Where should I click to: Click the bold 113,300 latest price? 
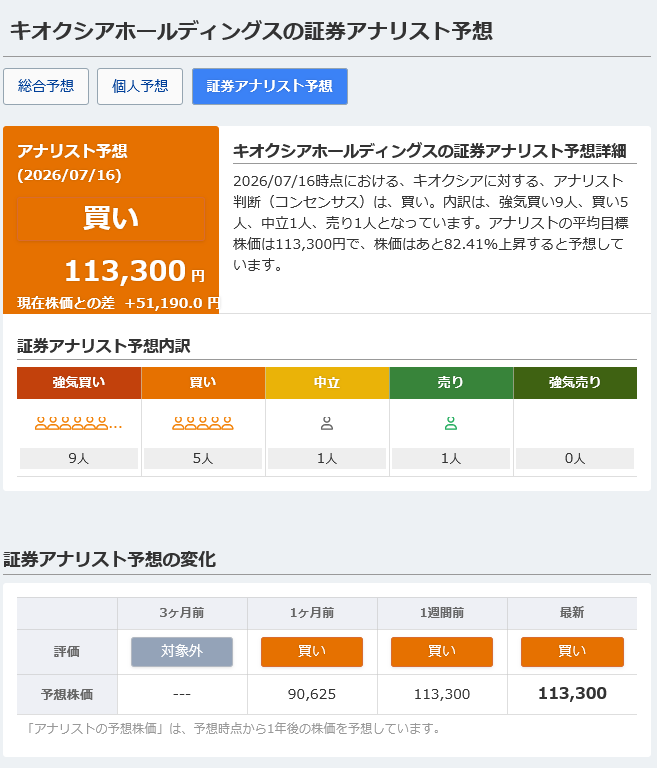[572, 694]
